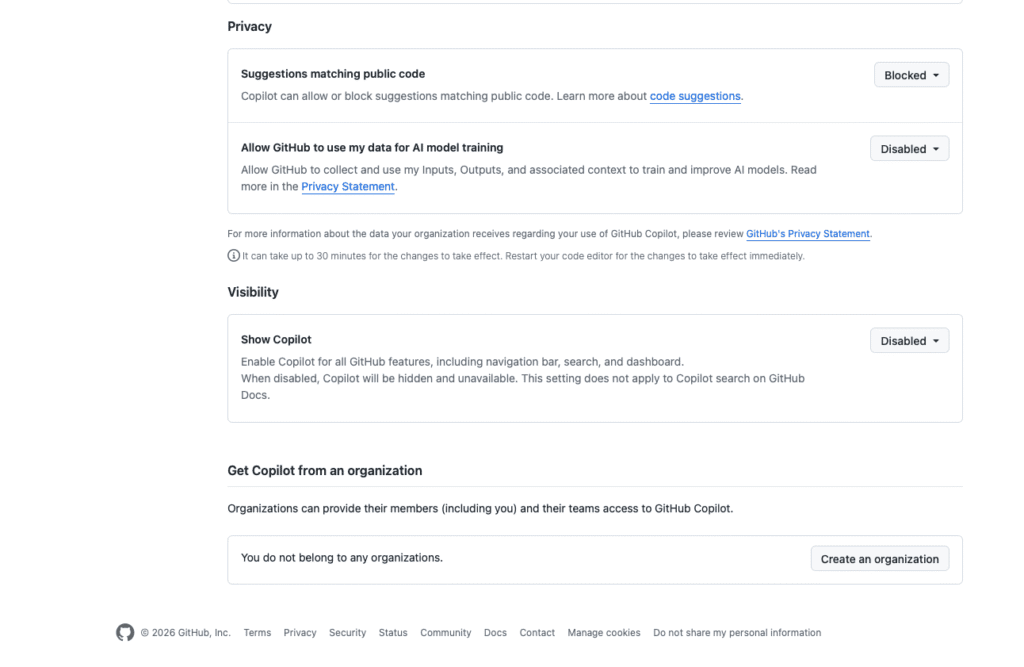Click the Contact footer link
Viewport: 1024px width, 667px height.
(x=537, y=633)
